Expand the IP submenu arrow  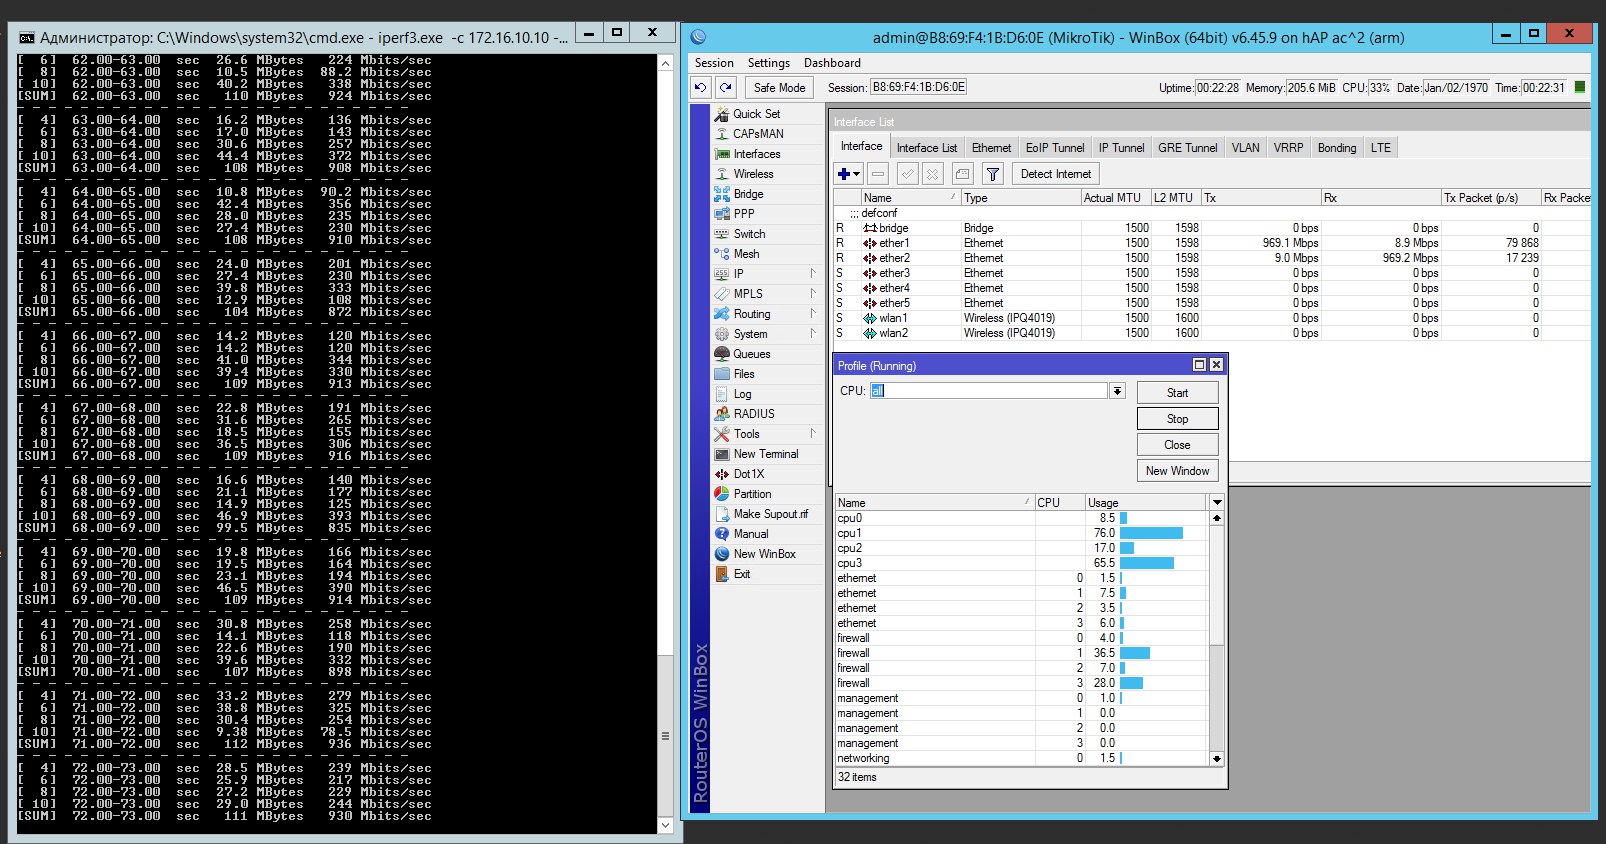[813, 273]
